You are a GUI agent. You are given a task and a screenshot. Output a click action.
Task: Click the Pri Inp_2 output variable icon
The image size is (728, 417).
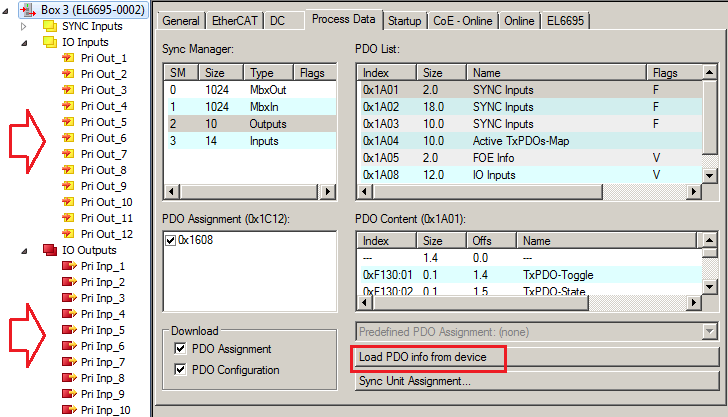[69, 282]
